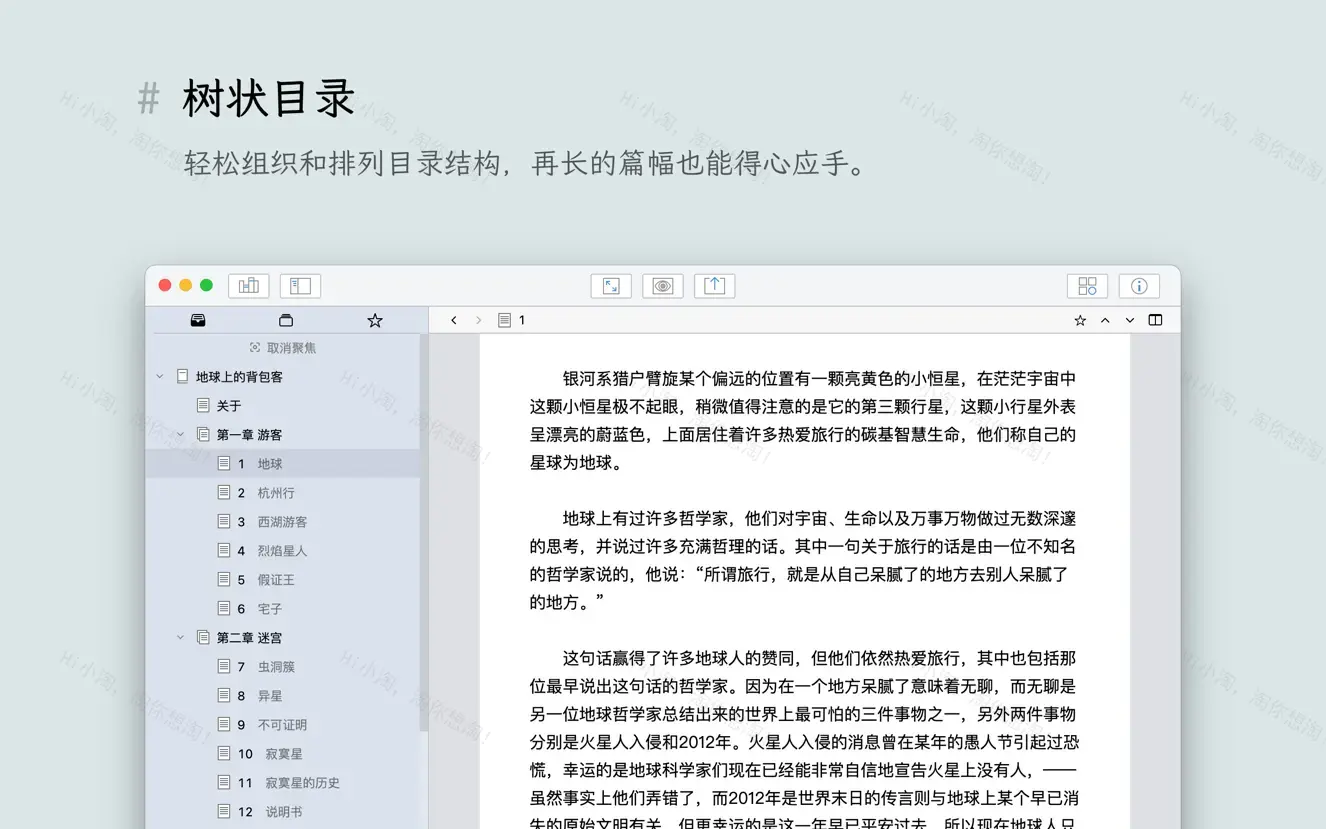The image size is (1326, 829).
Task: Navigate back with the left chevron arrow
Action: click(453, 319)
